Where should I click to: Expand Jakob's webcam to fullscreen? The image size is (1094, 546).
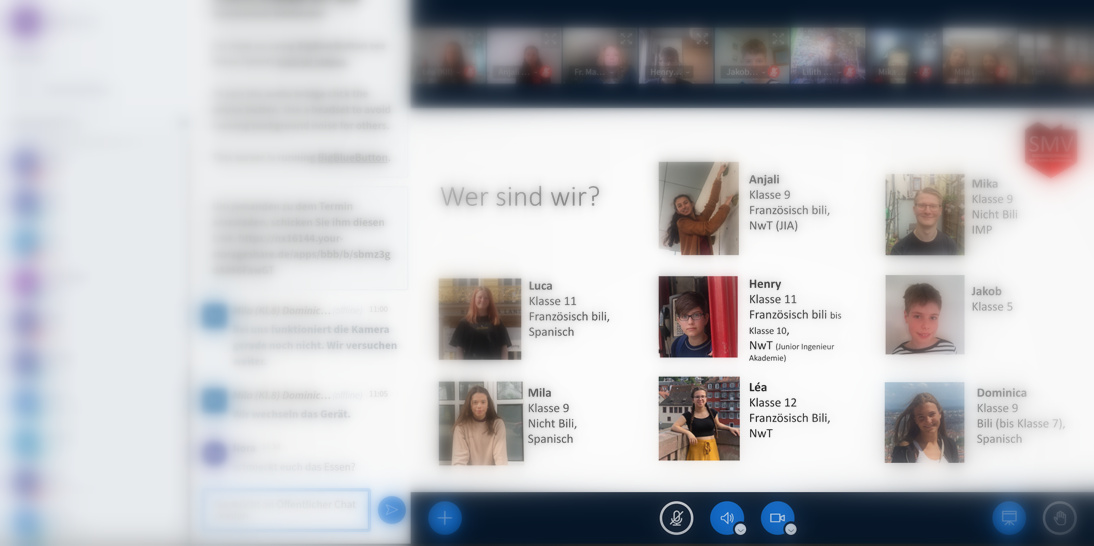(x=779, y=40)
